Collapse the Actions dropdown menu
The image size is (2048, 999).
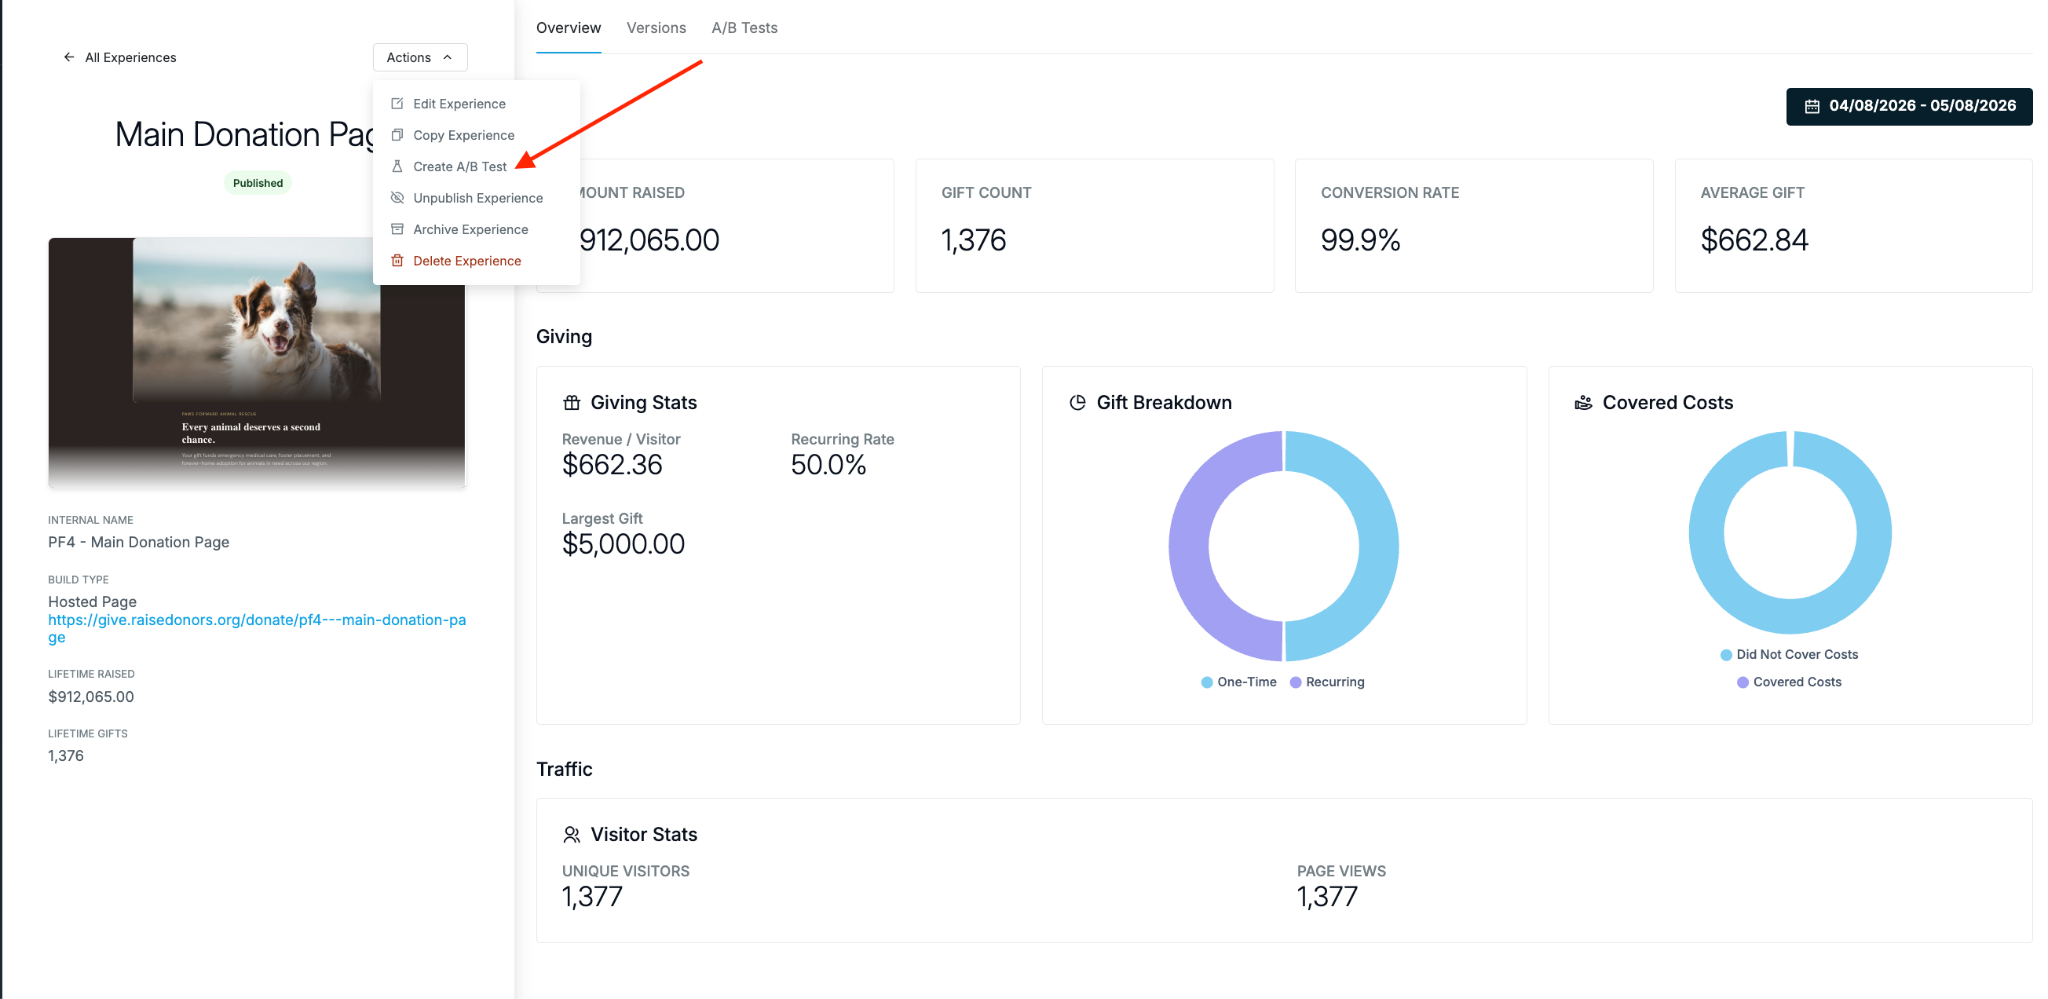tap(420, 57)
